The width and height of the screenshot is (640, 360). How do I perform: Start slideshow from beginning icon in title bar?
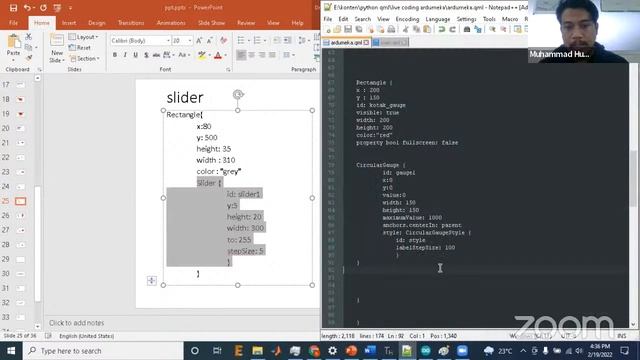(57, 8)
